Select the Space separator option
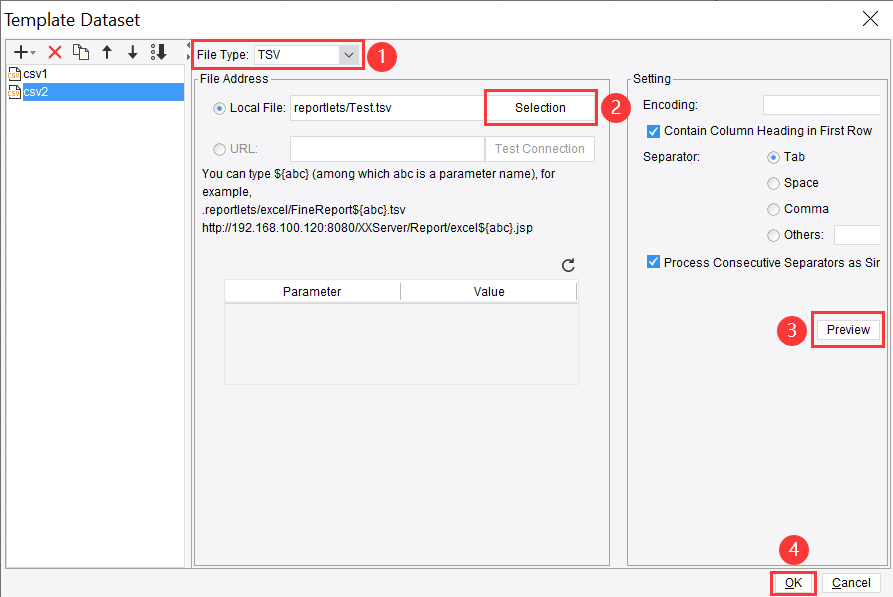This screenshot has height=597, width=893. pos(771,182)
